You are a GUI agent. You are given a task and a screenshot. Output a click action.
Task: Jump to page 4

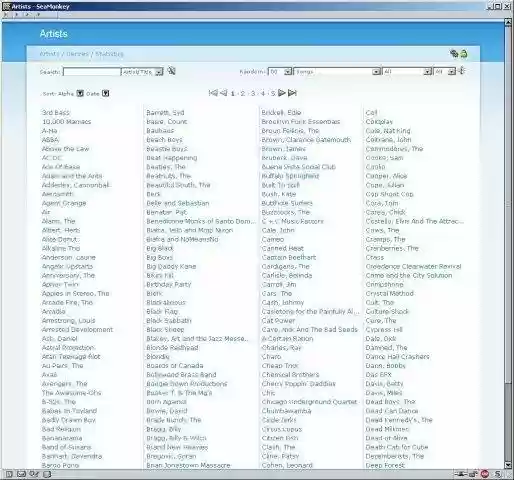[263, 94]
